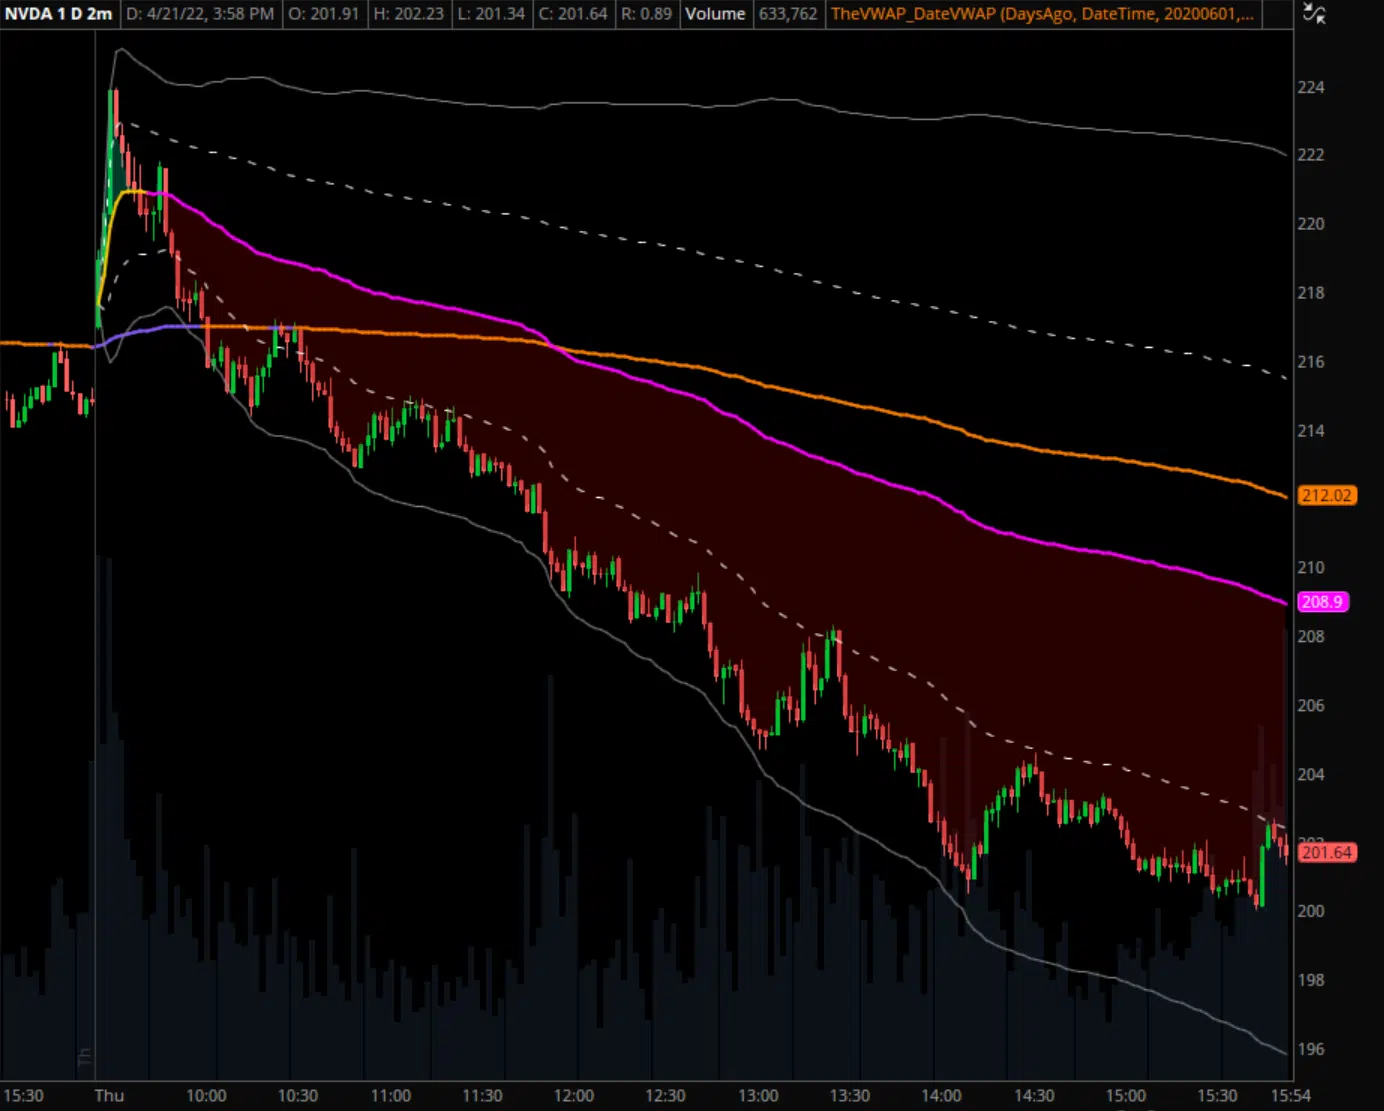Select the L: 201.34 low value
Image resolution: width=1384 pixels, height=1111 pixels.
(491, 14)
